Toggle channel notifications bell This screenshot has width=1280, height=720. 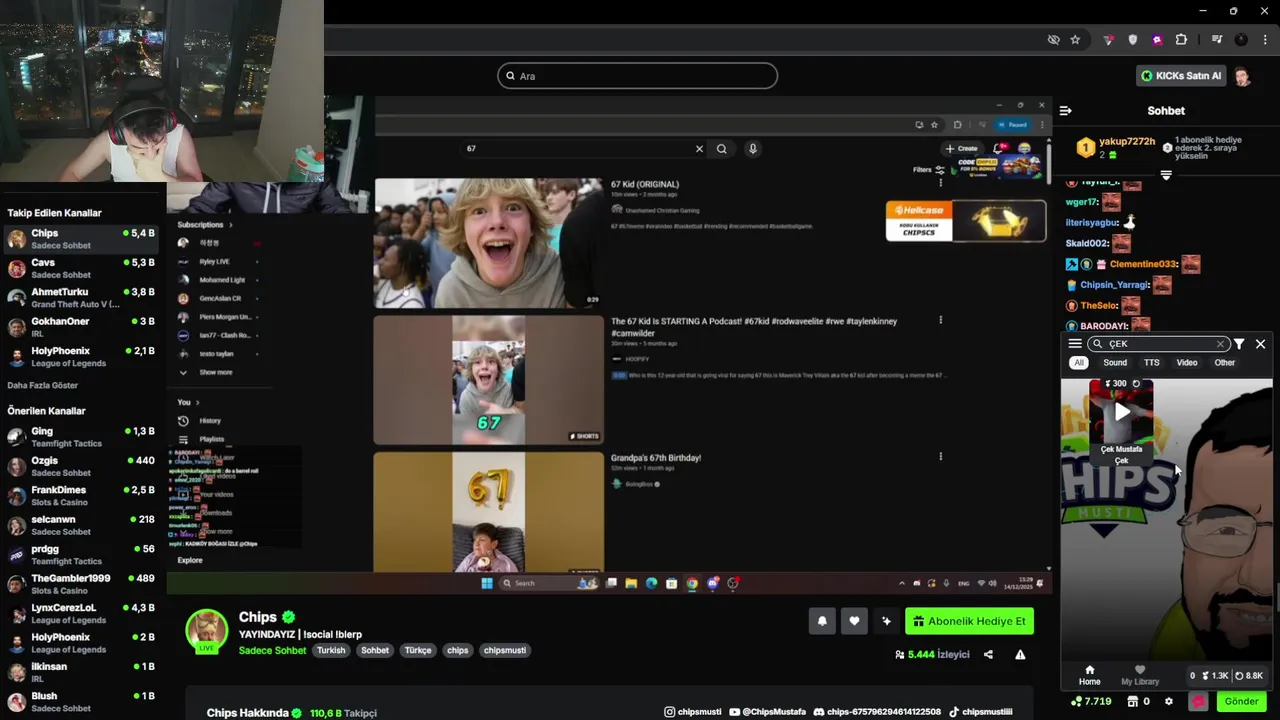[x=822, y=621]
